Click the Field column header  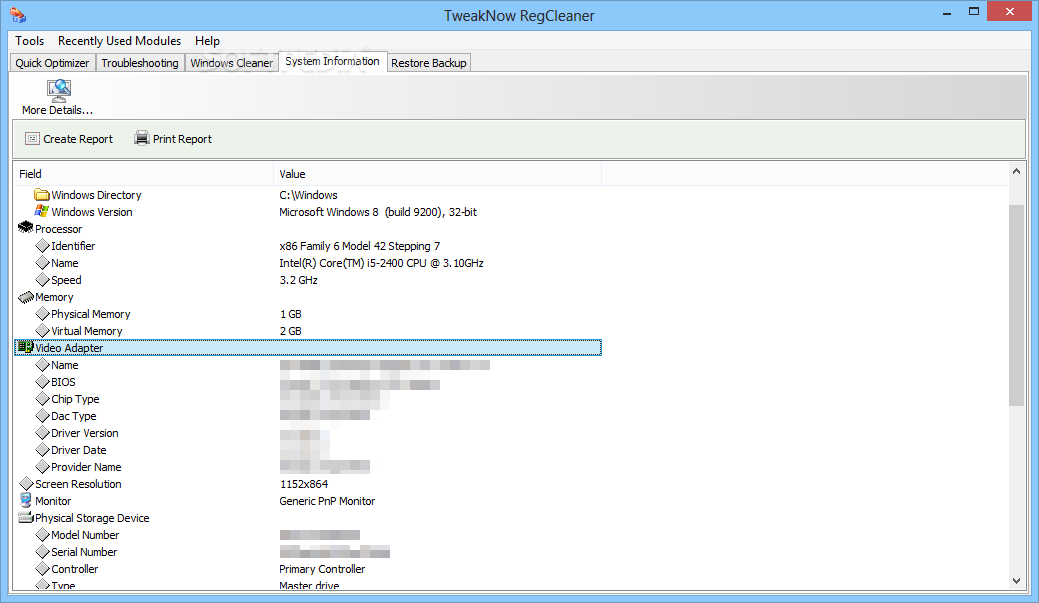coord(143,174)
